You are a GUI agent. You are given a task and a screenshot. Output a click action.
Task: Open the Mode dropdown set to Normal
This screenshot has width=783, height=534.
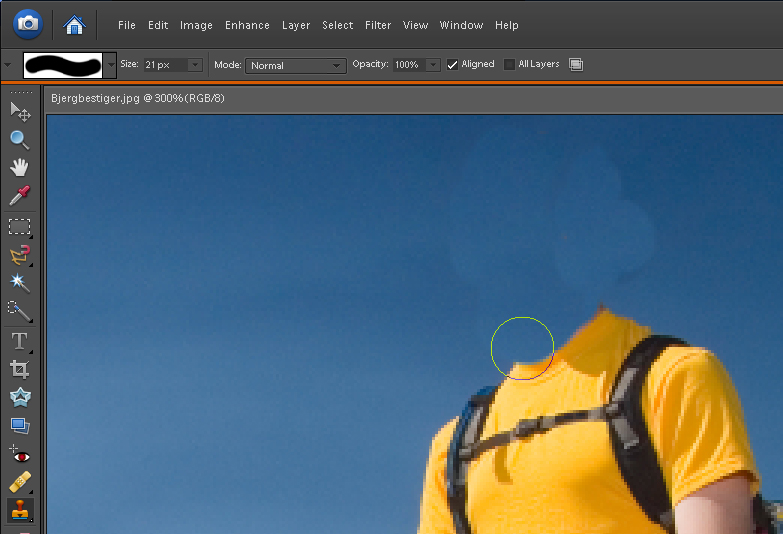point(295,65)
